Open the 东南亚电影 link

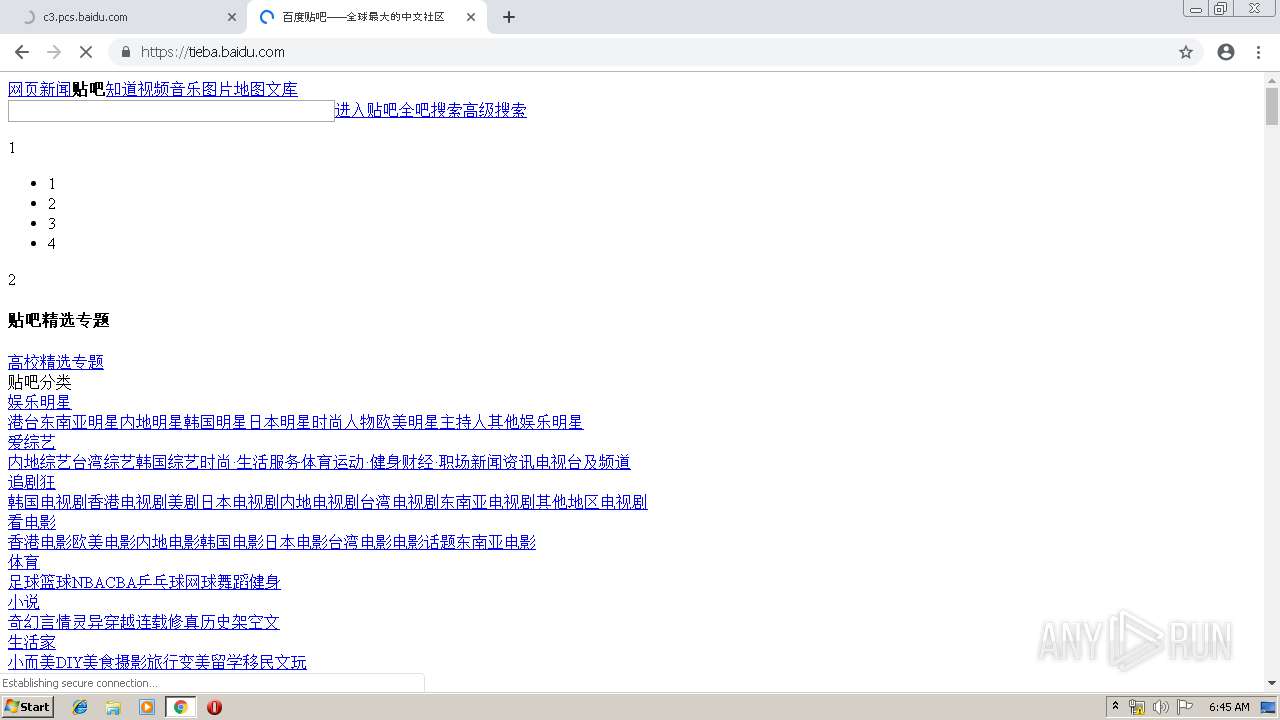(496, 542)
